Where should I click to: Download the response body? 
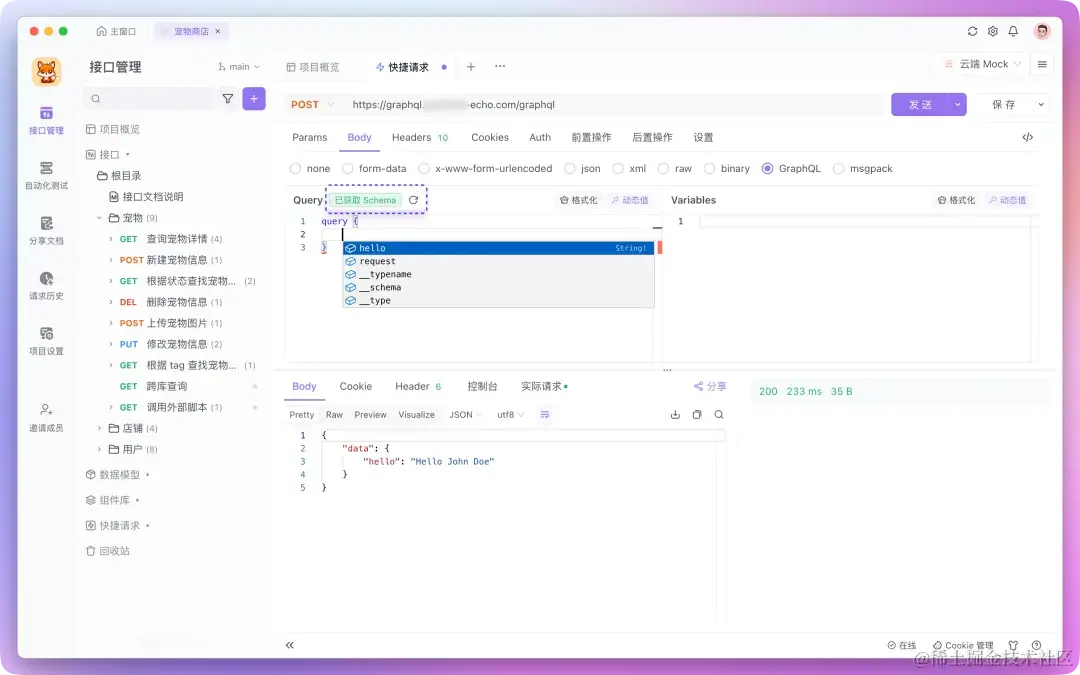pos(675,415)
